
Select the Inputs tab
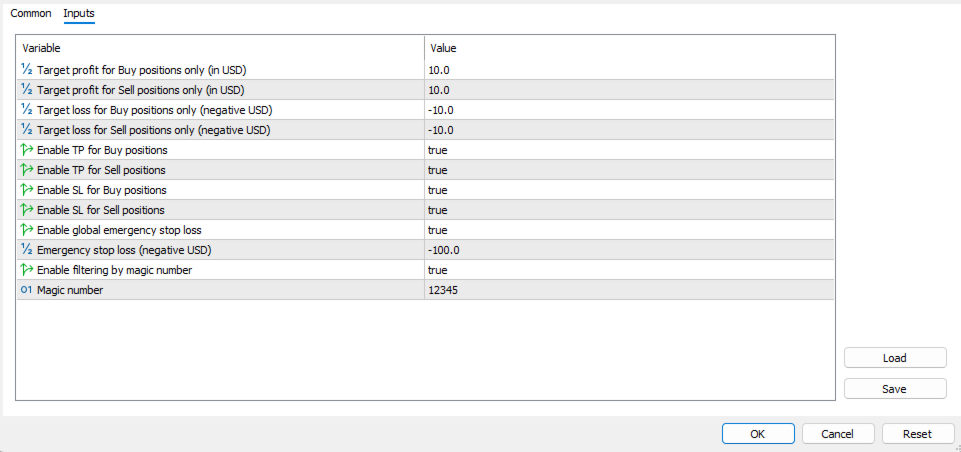pyautogui.click(x=79, y=14)
